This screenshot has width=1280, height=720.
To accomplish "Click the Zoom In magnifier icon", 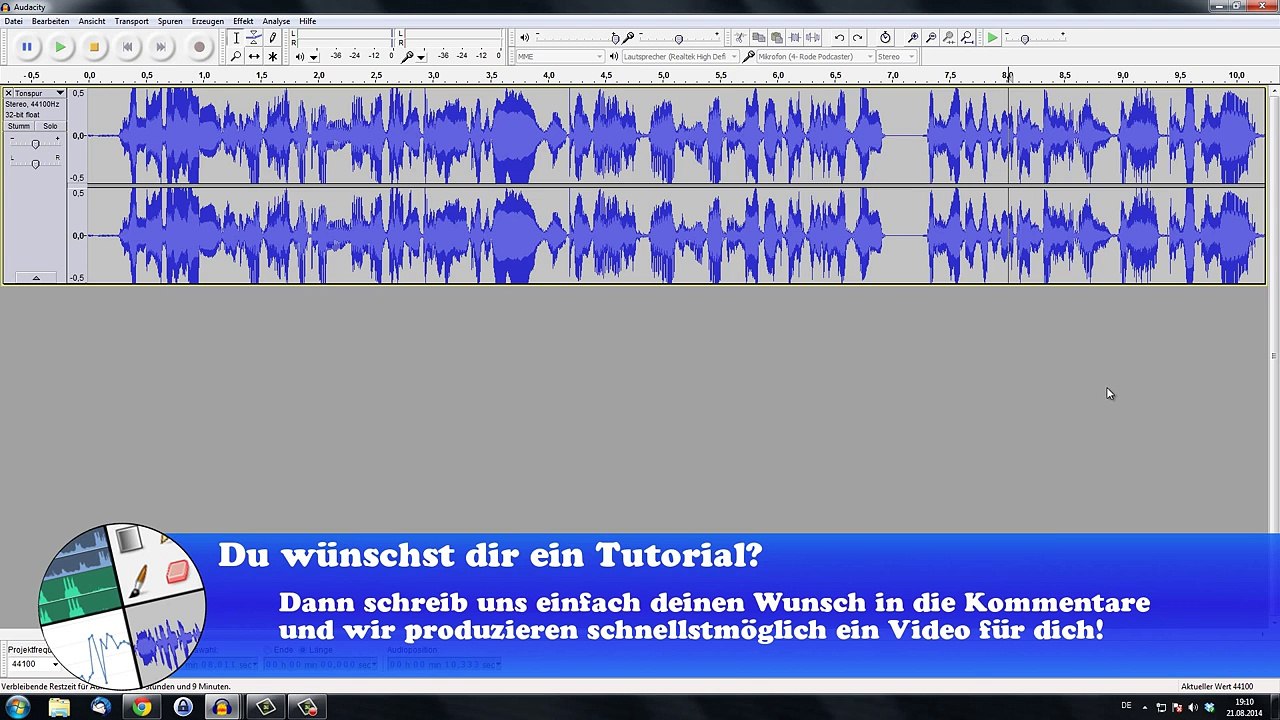I will click(913, 38).
